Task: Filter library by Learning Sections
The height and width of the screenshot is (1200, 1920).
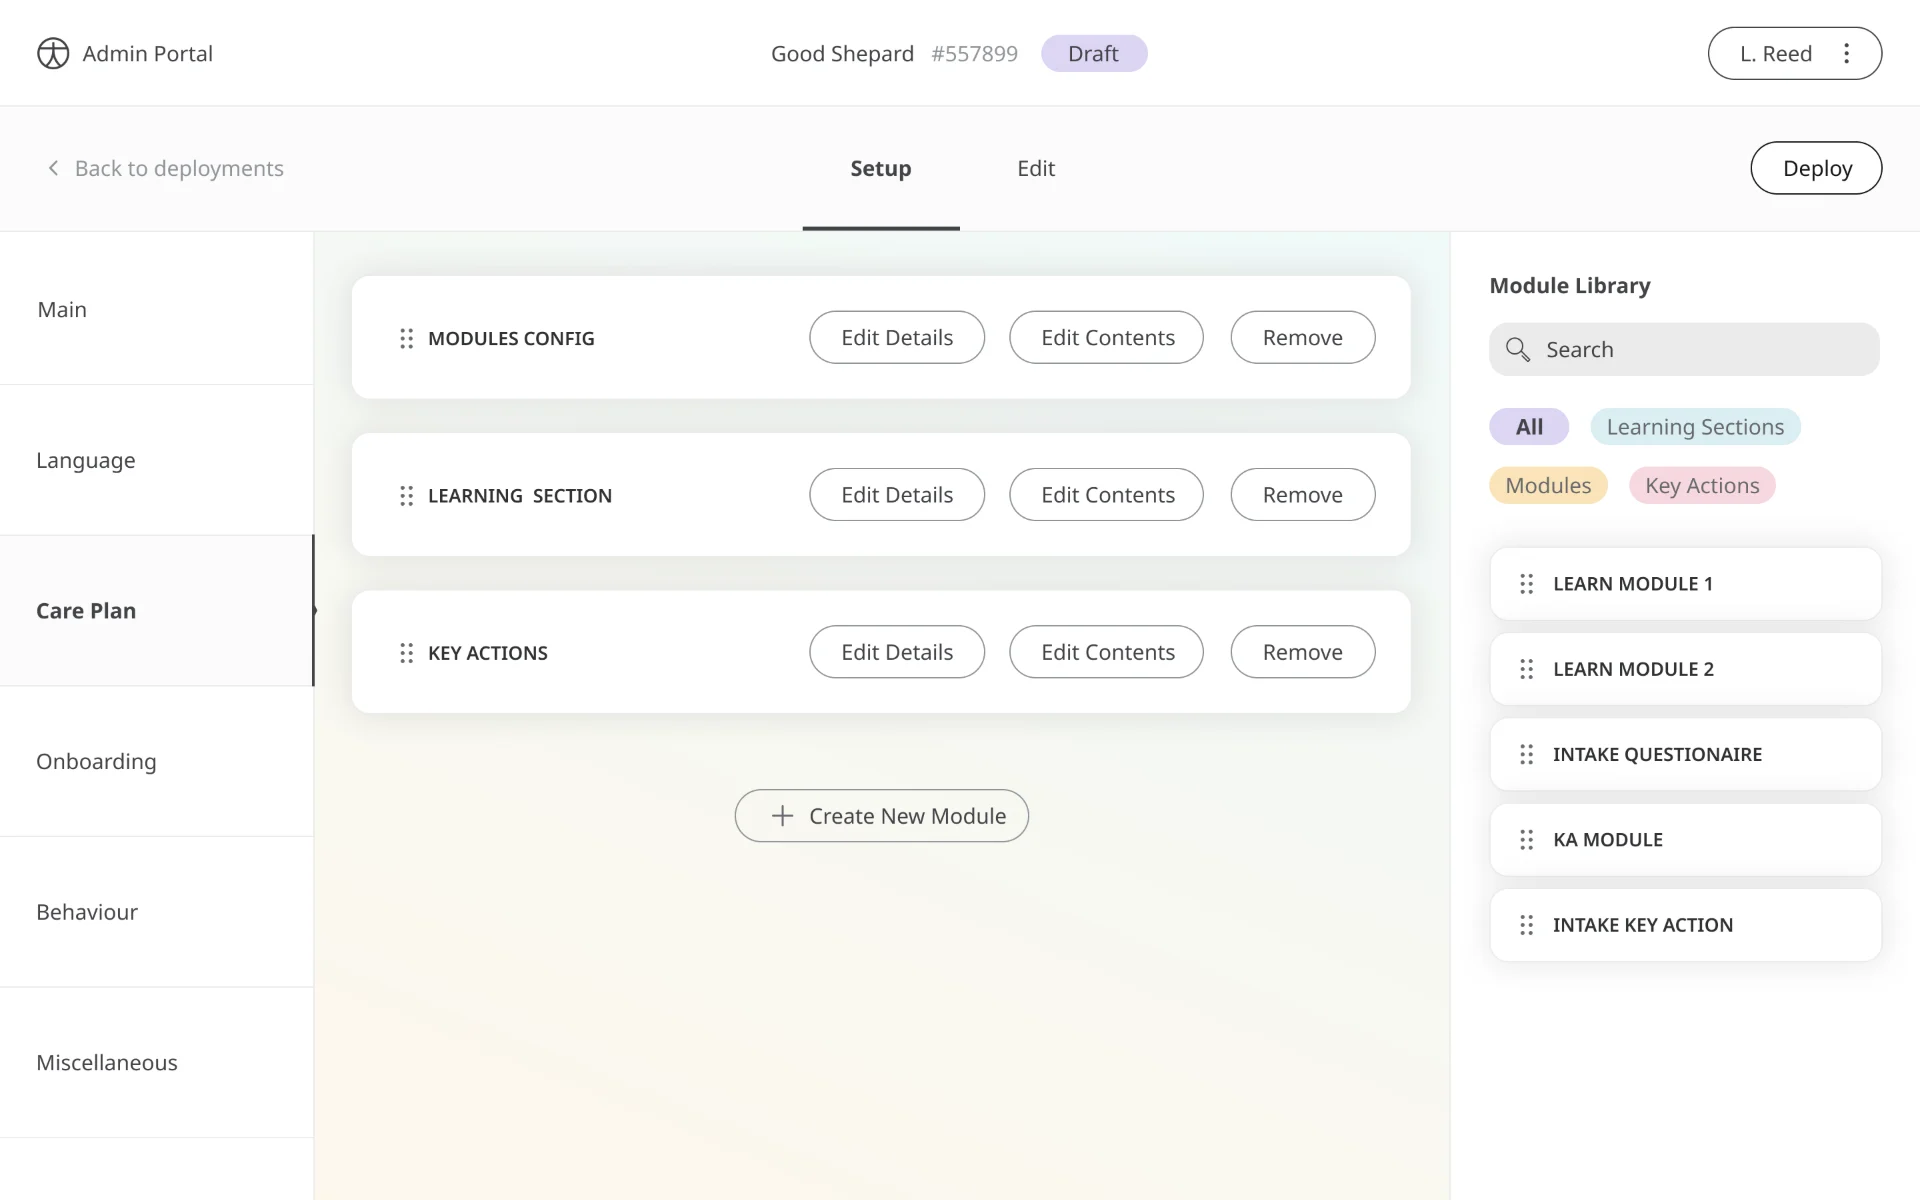Action: tap(1695, 427)
